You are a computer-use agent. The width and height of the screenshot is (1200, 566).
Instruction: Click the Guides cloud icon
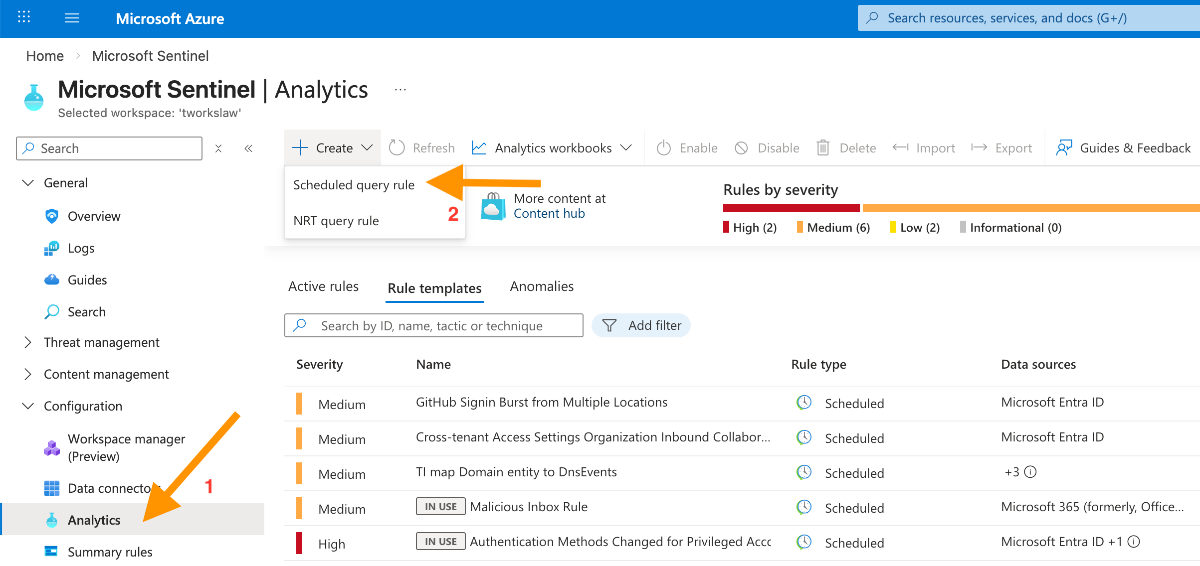click(x=52, y=280)
